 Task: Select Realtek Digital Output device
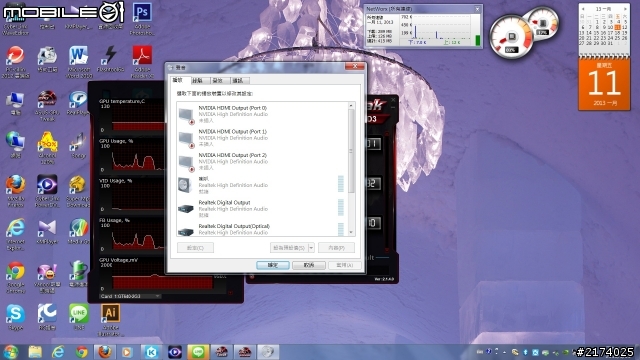(x=263, y=209)
